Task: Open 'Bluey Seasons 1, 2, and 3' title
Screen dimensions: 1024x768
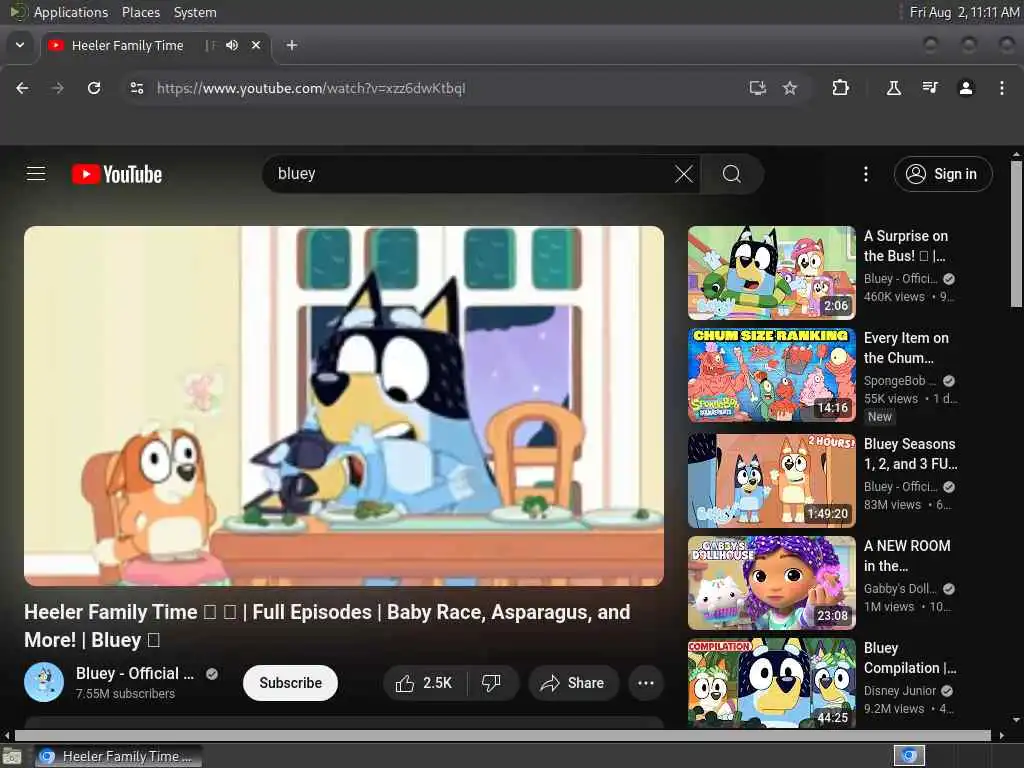Action: pos(911,454)
